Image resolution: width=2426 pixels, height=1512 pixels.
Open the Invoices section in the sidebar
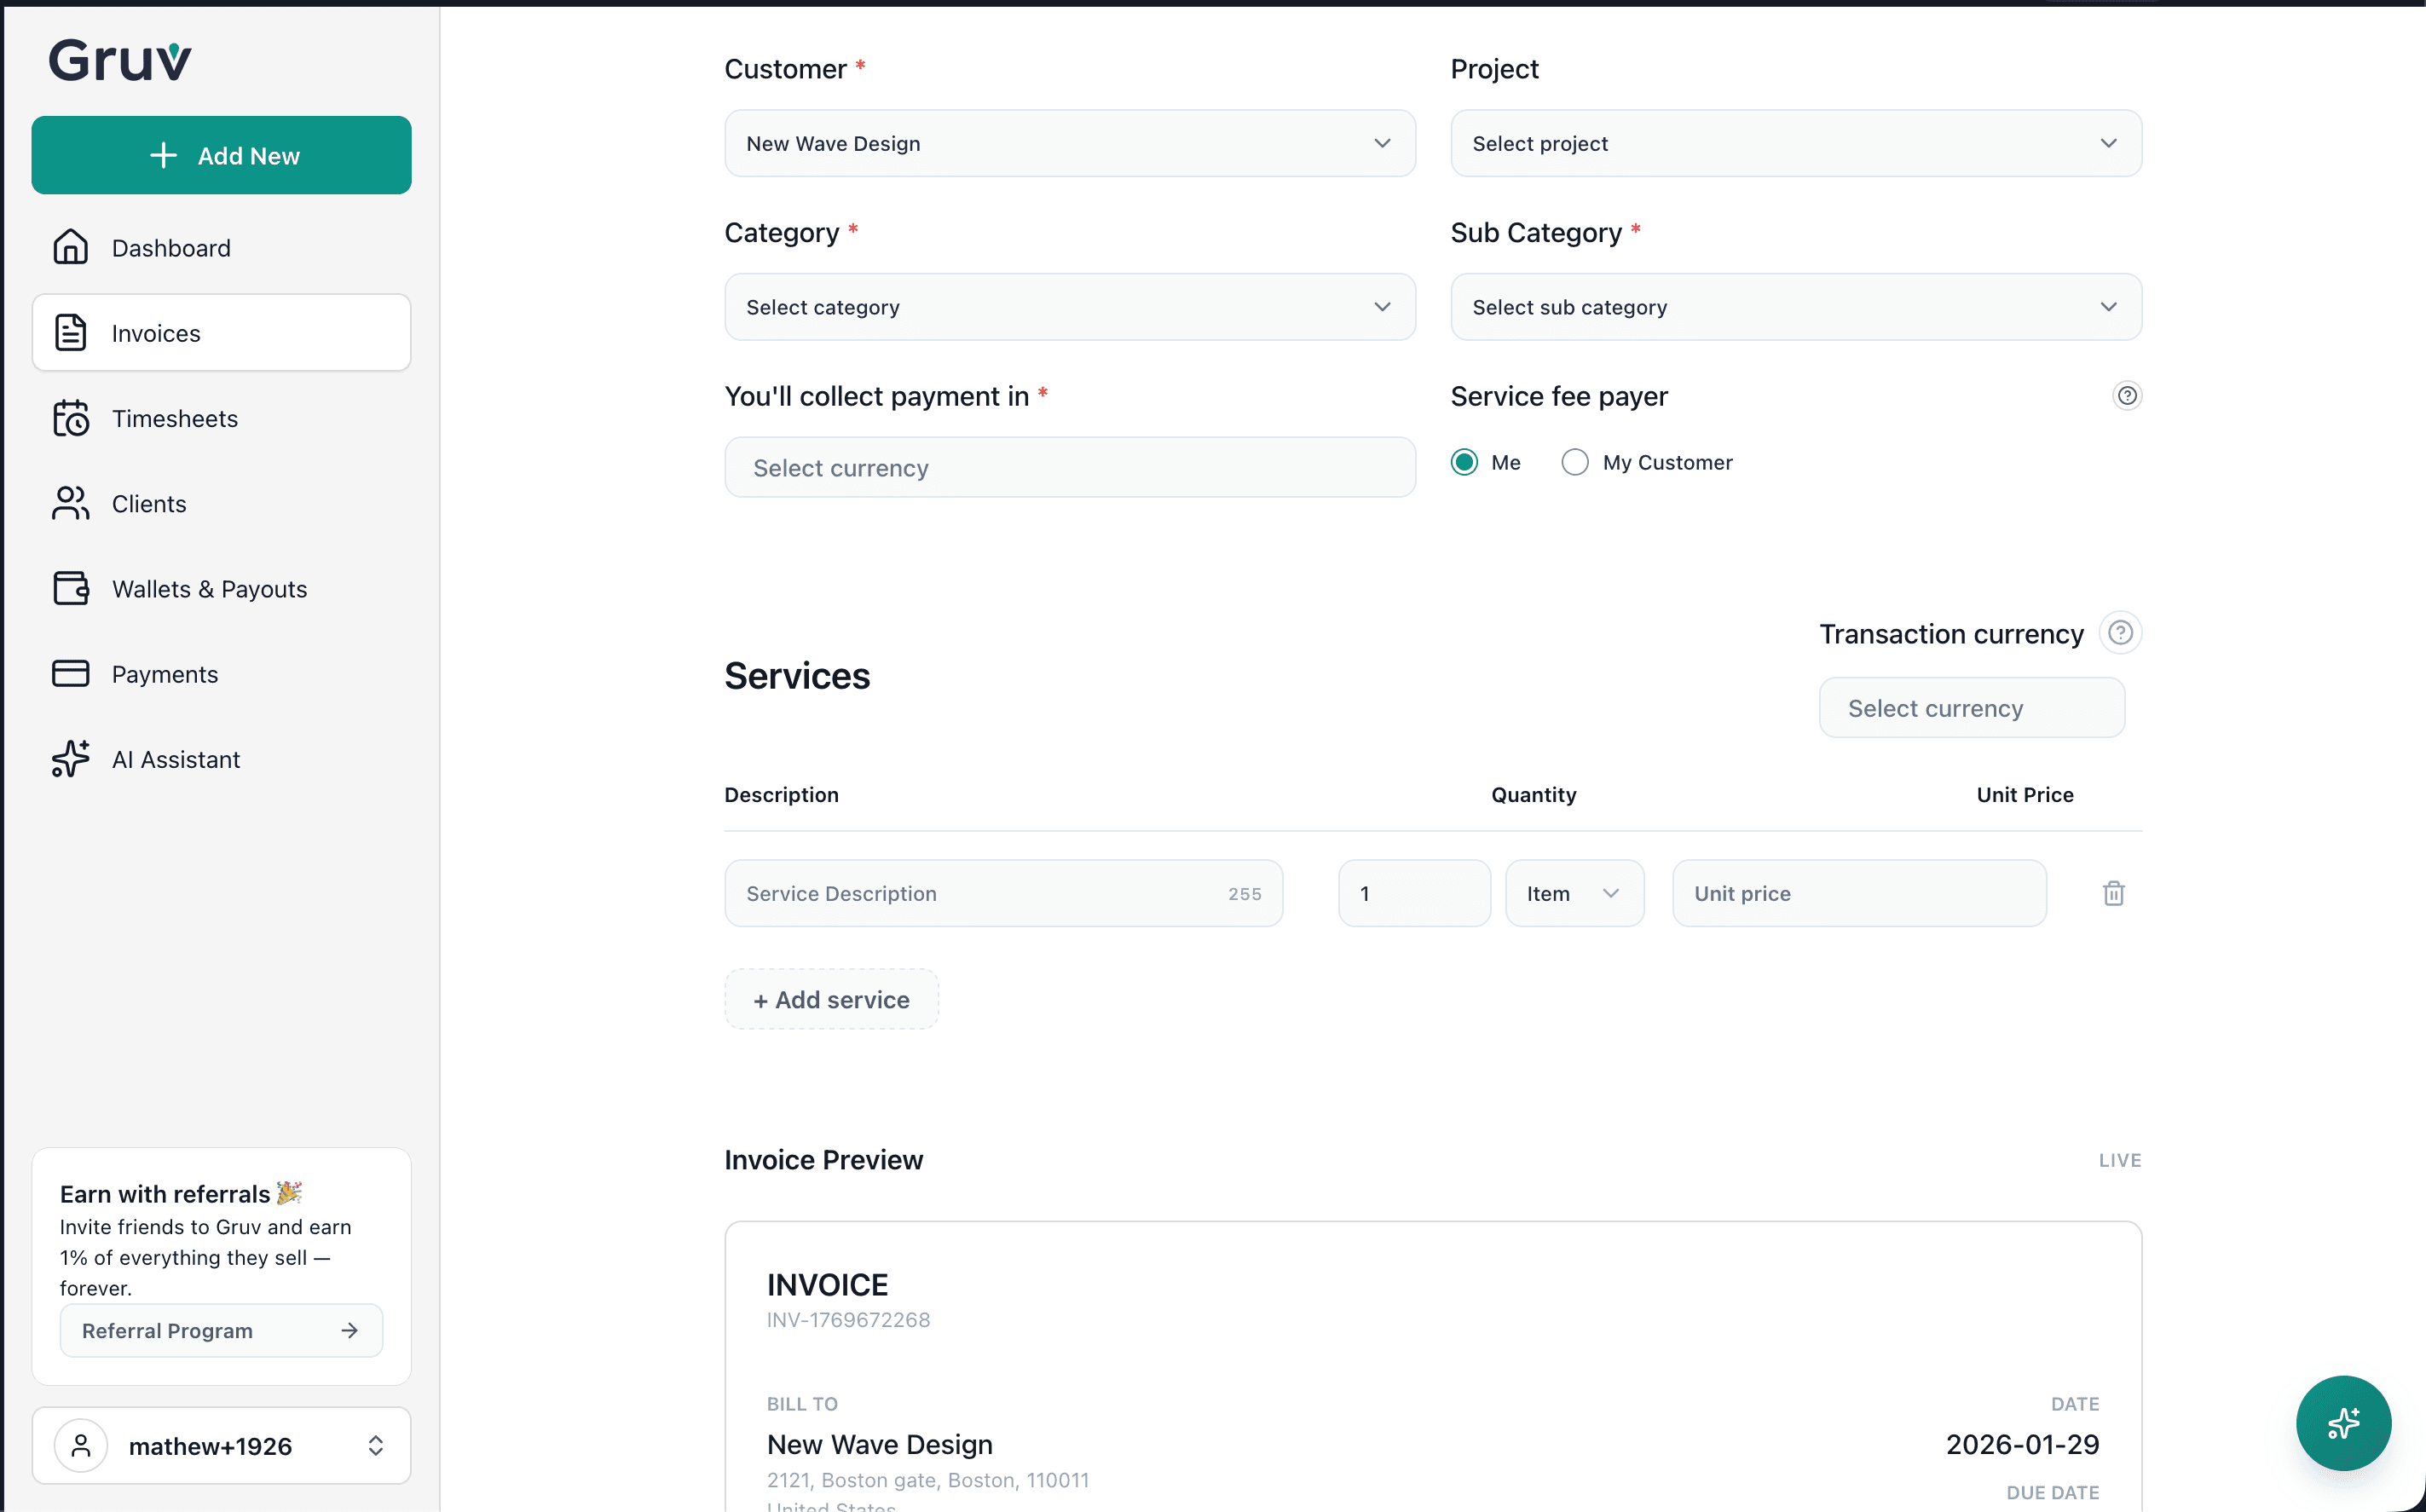click(221, 332)
